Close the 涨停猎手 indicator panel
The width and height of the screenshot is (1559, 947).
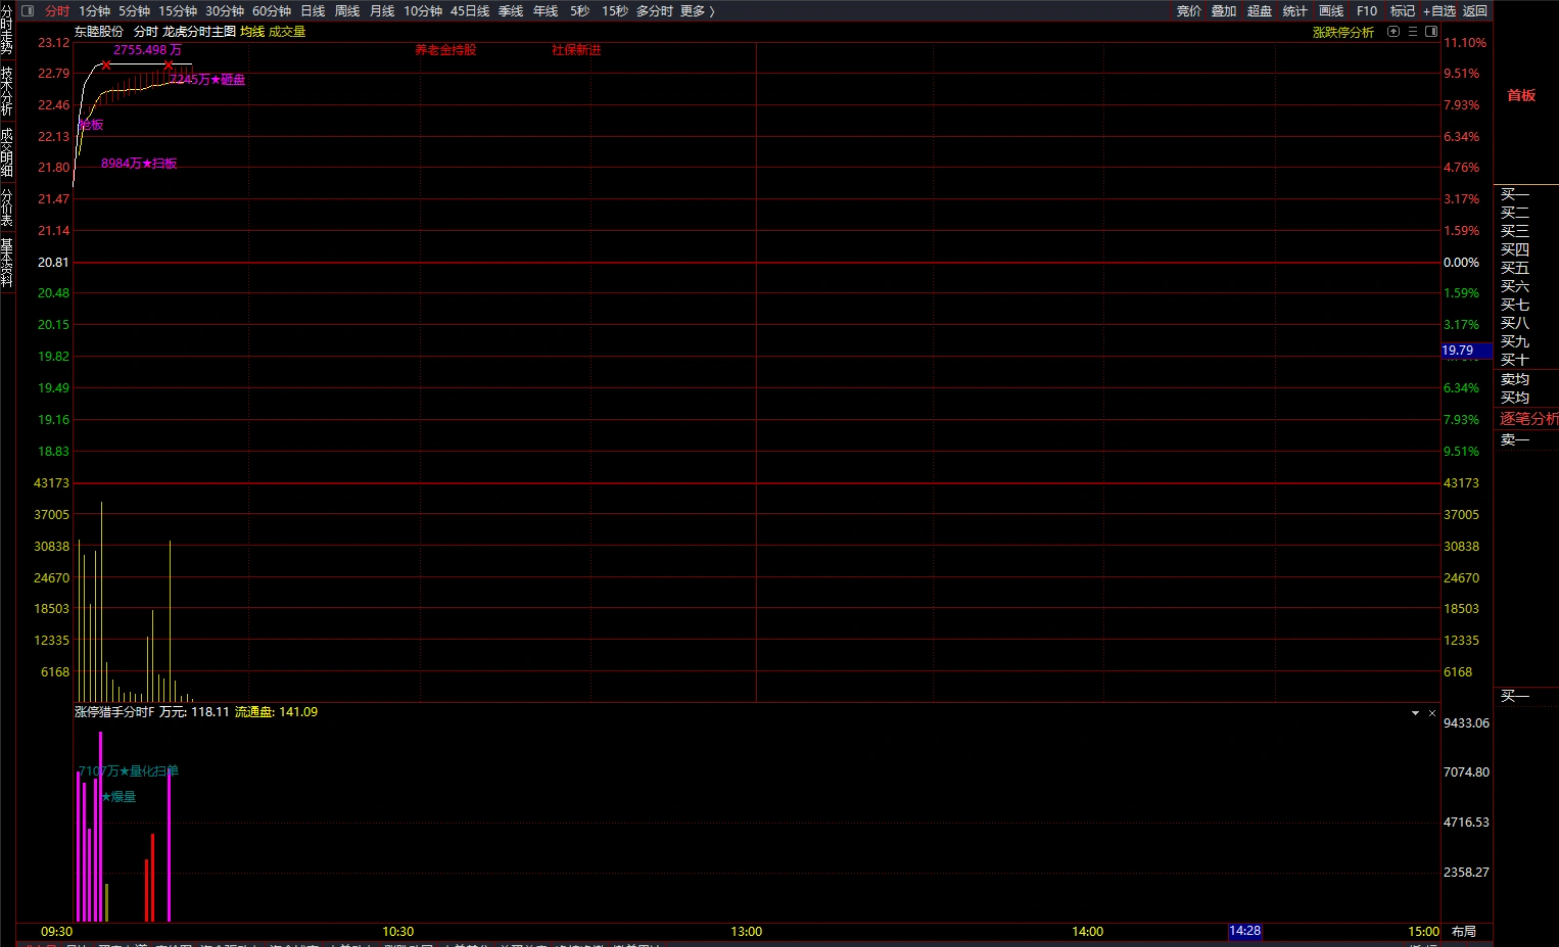[x=1432, y=713]
